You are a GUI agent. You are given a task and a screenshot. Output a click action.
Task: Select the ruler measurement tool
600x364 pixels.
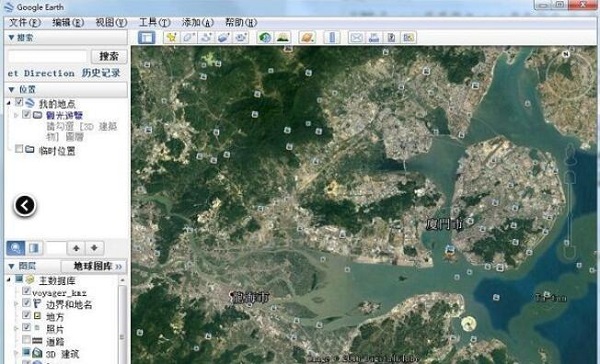332,38
